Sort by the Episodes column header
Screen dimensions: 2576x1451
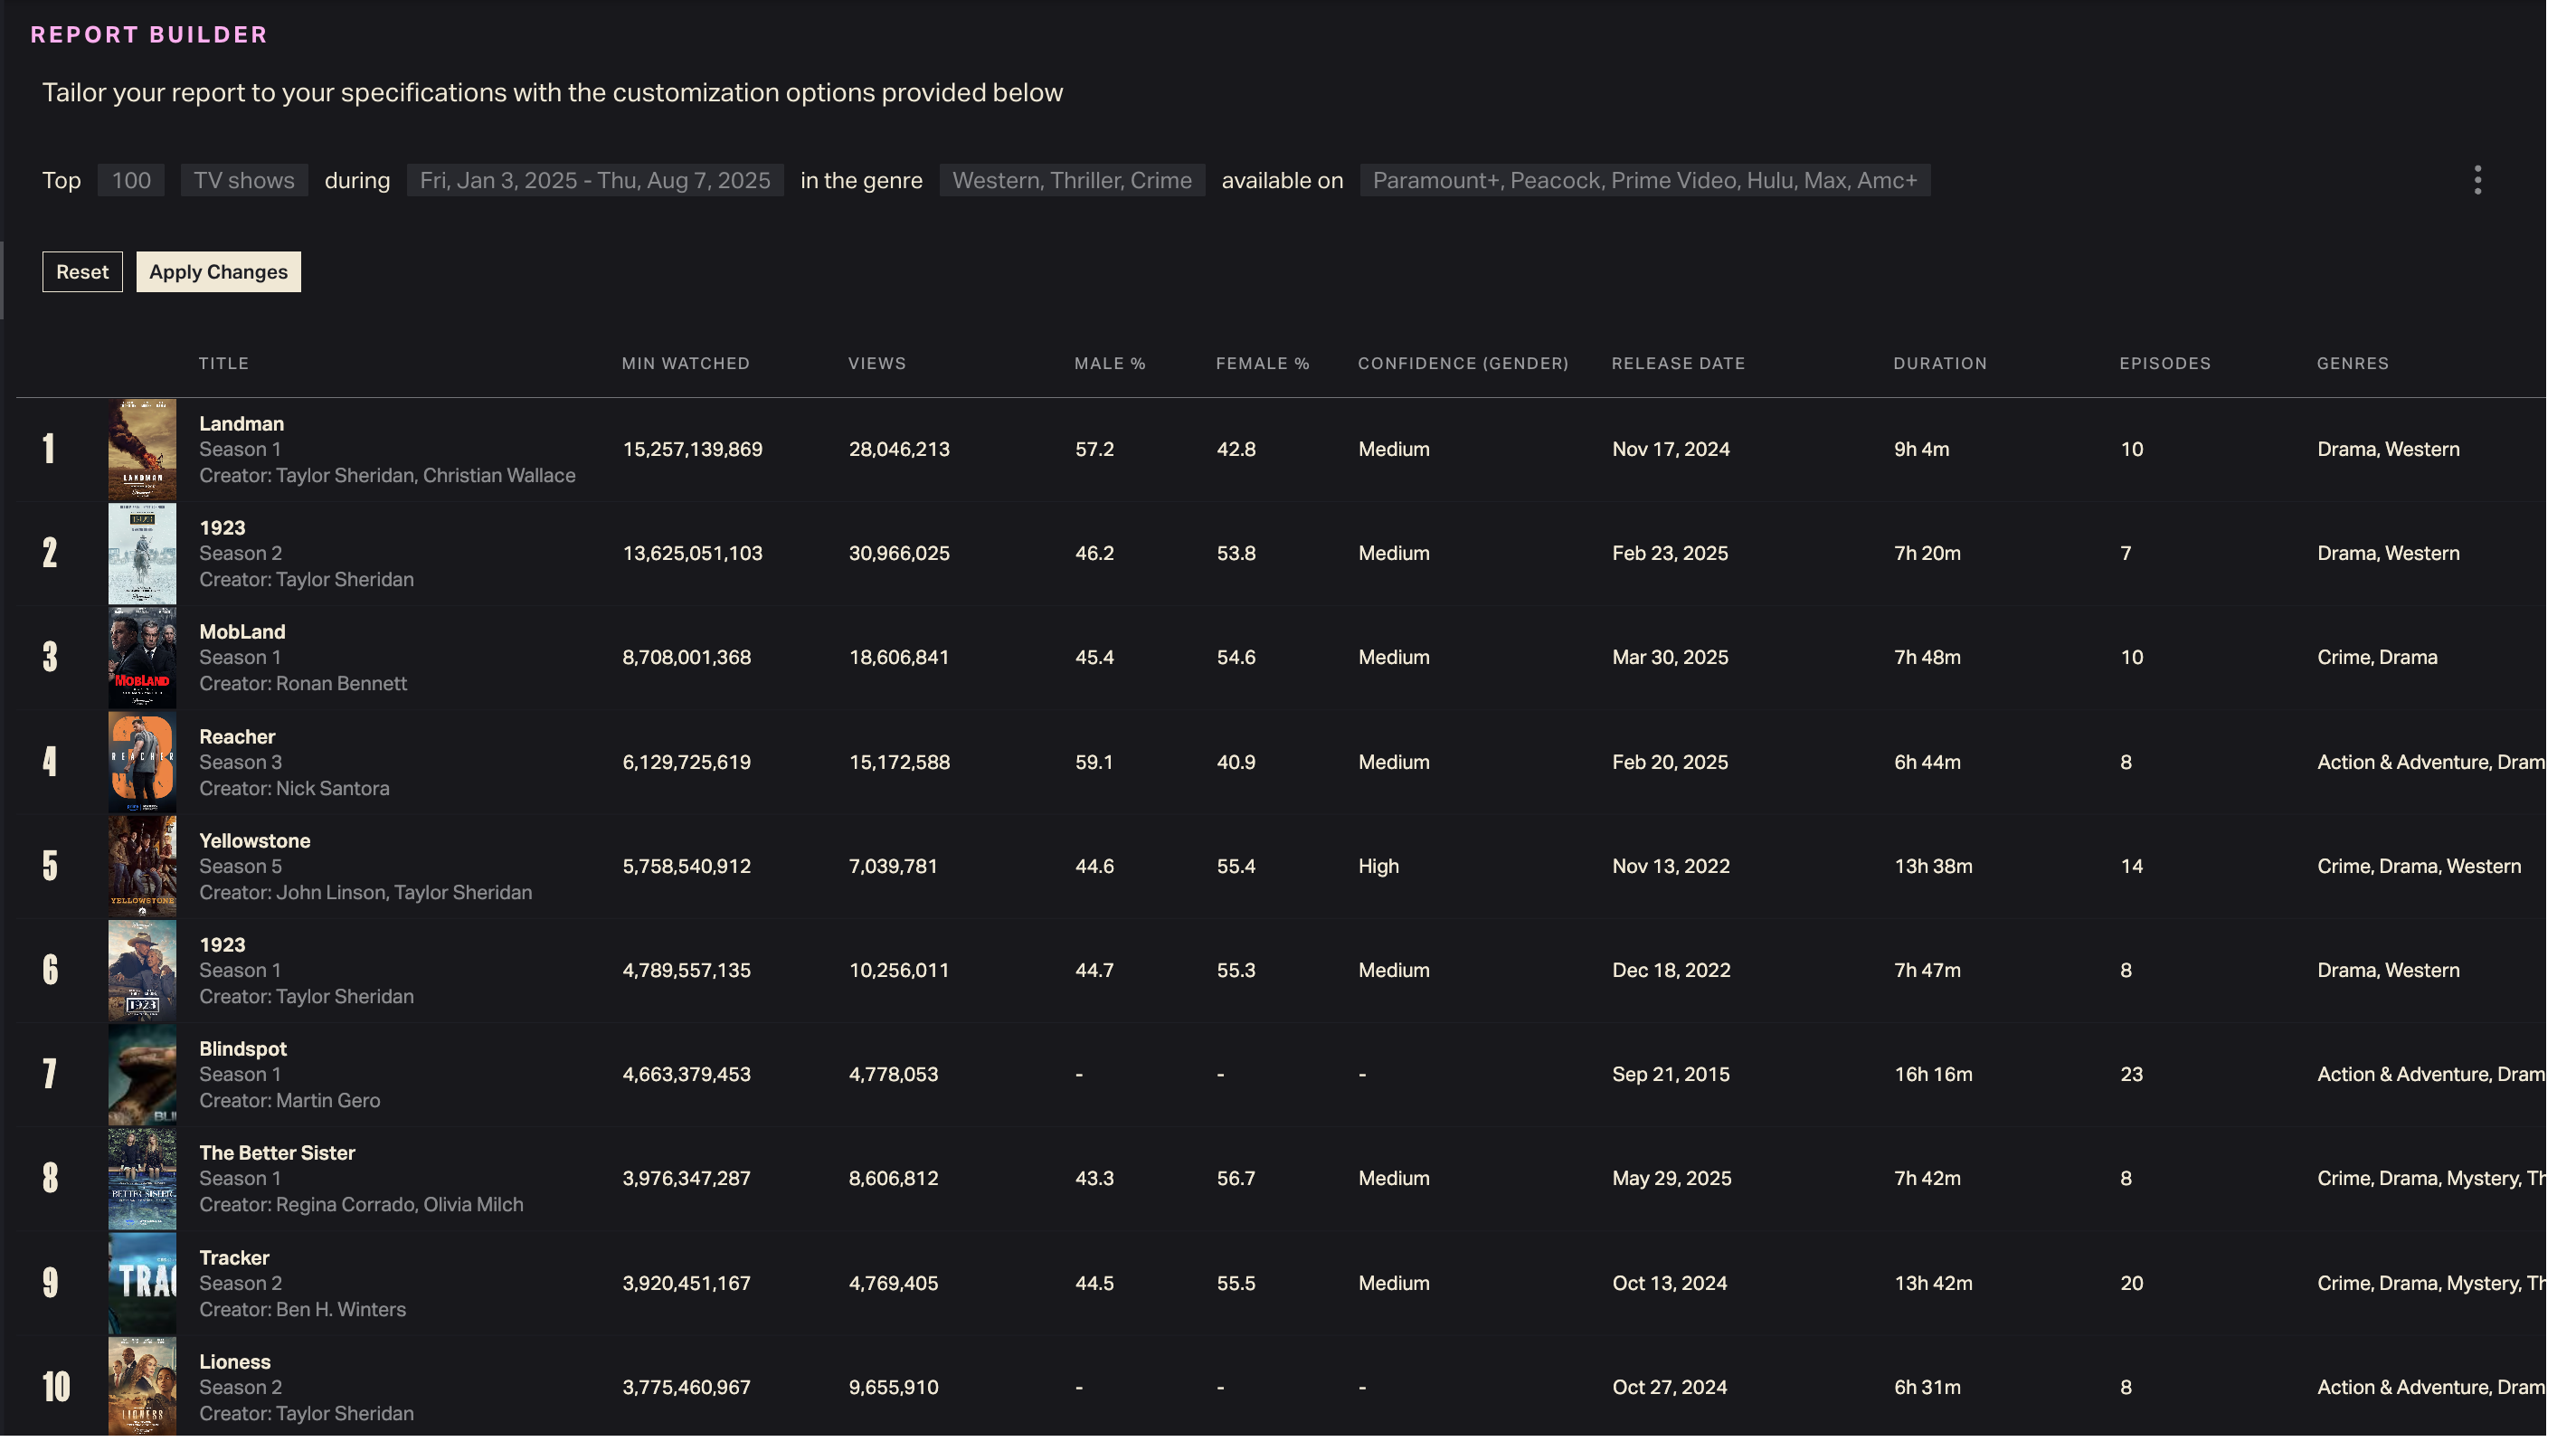tap(2164, 363)
